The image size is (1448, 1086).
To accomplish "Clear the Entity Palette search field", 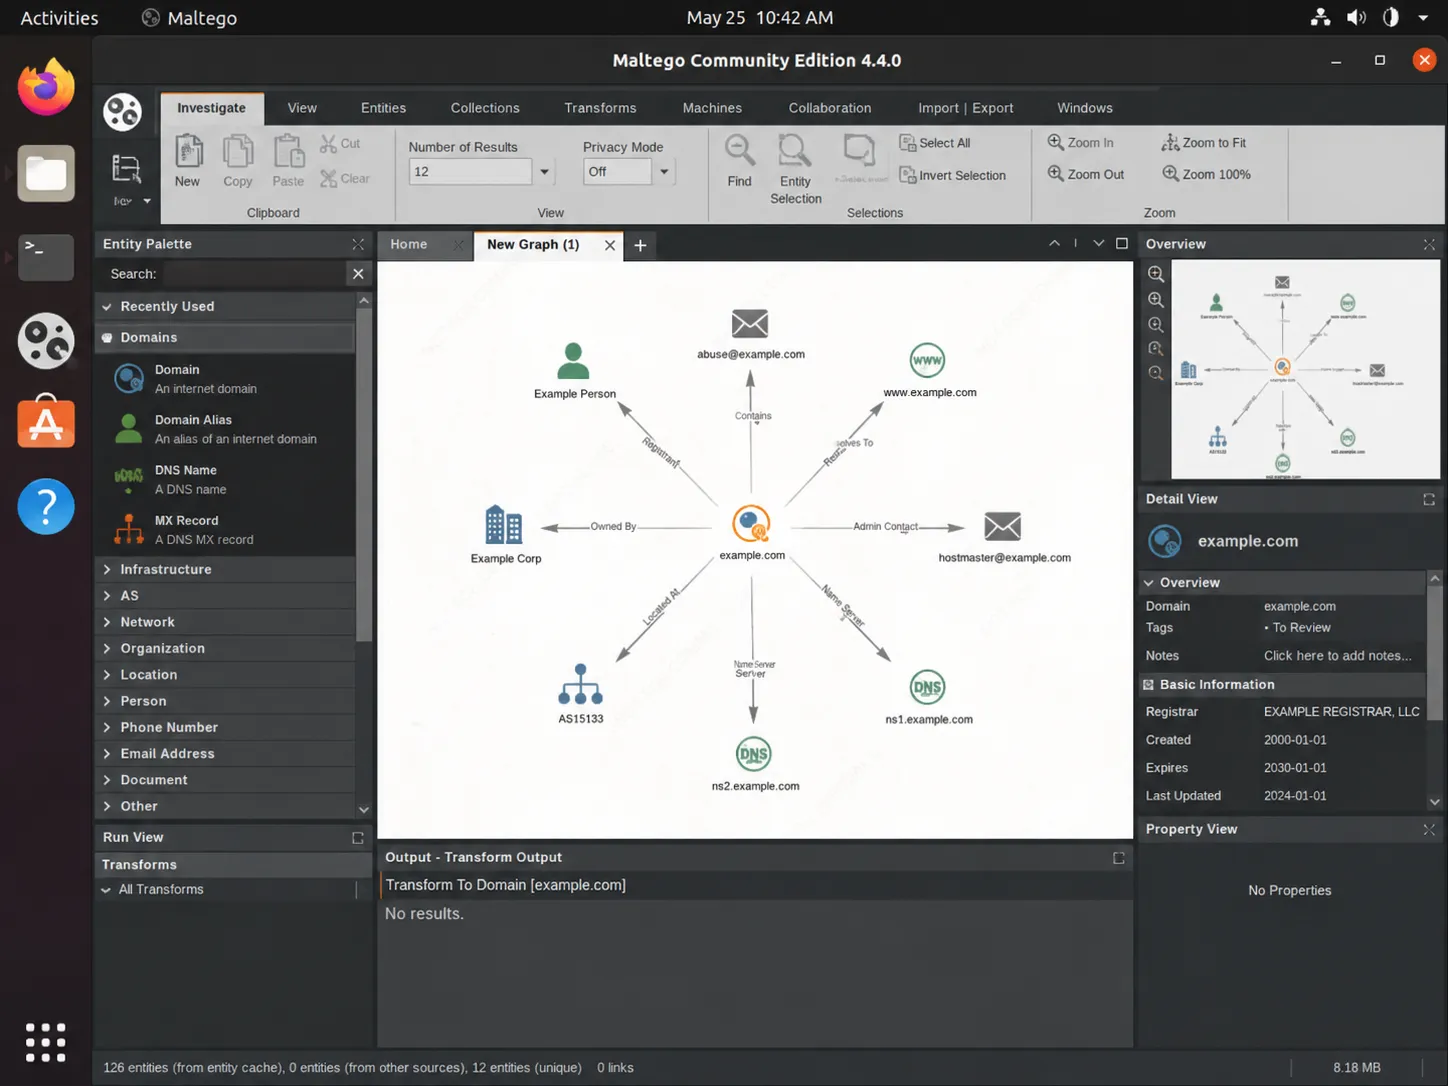I will [x=358, y=274].
